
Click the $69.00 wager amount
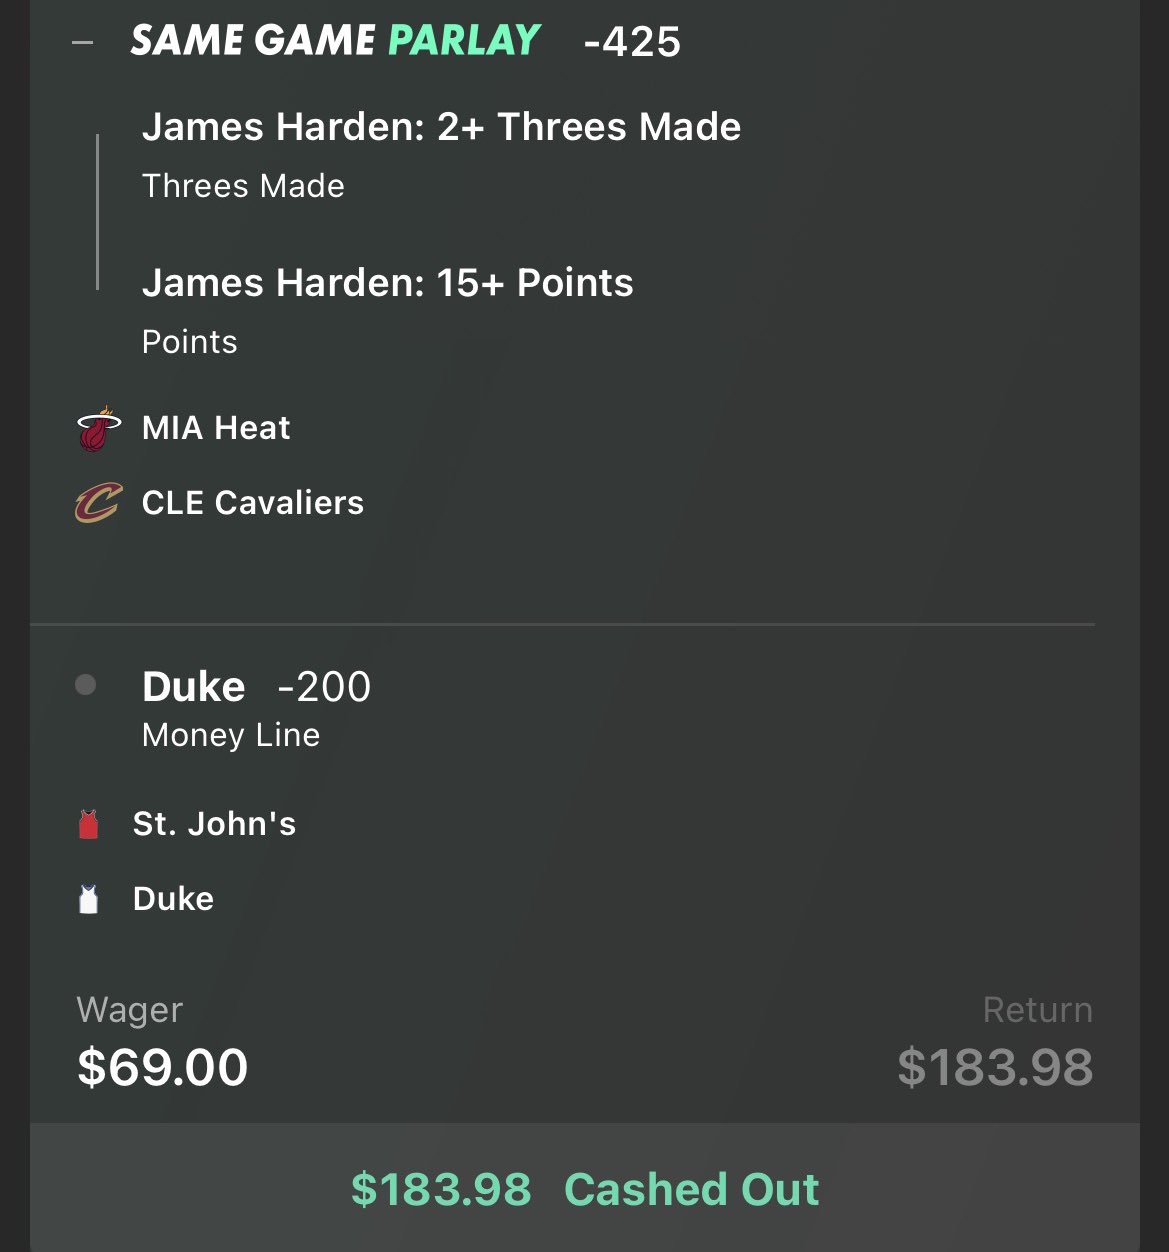tap(162, 1067)
